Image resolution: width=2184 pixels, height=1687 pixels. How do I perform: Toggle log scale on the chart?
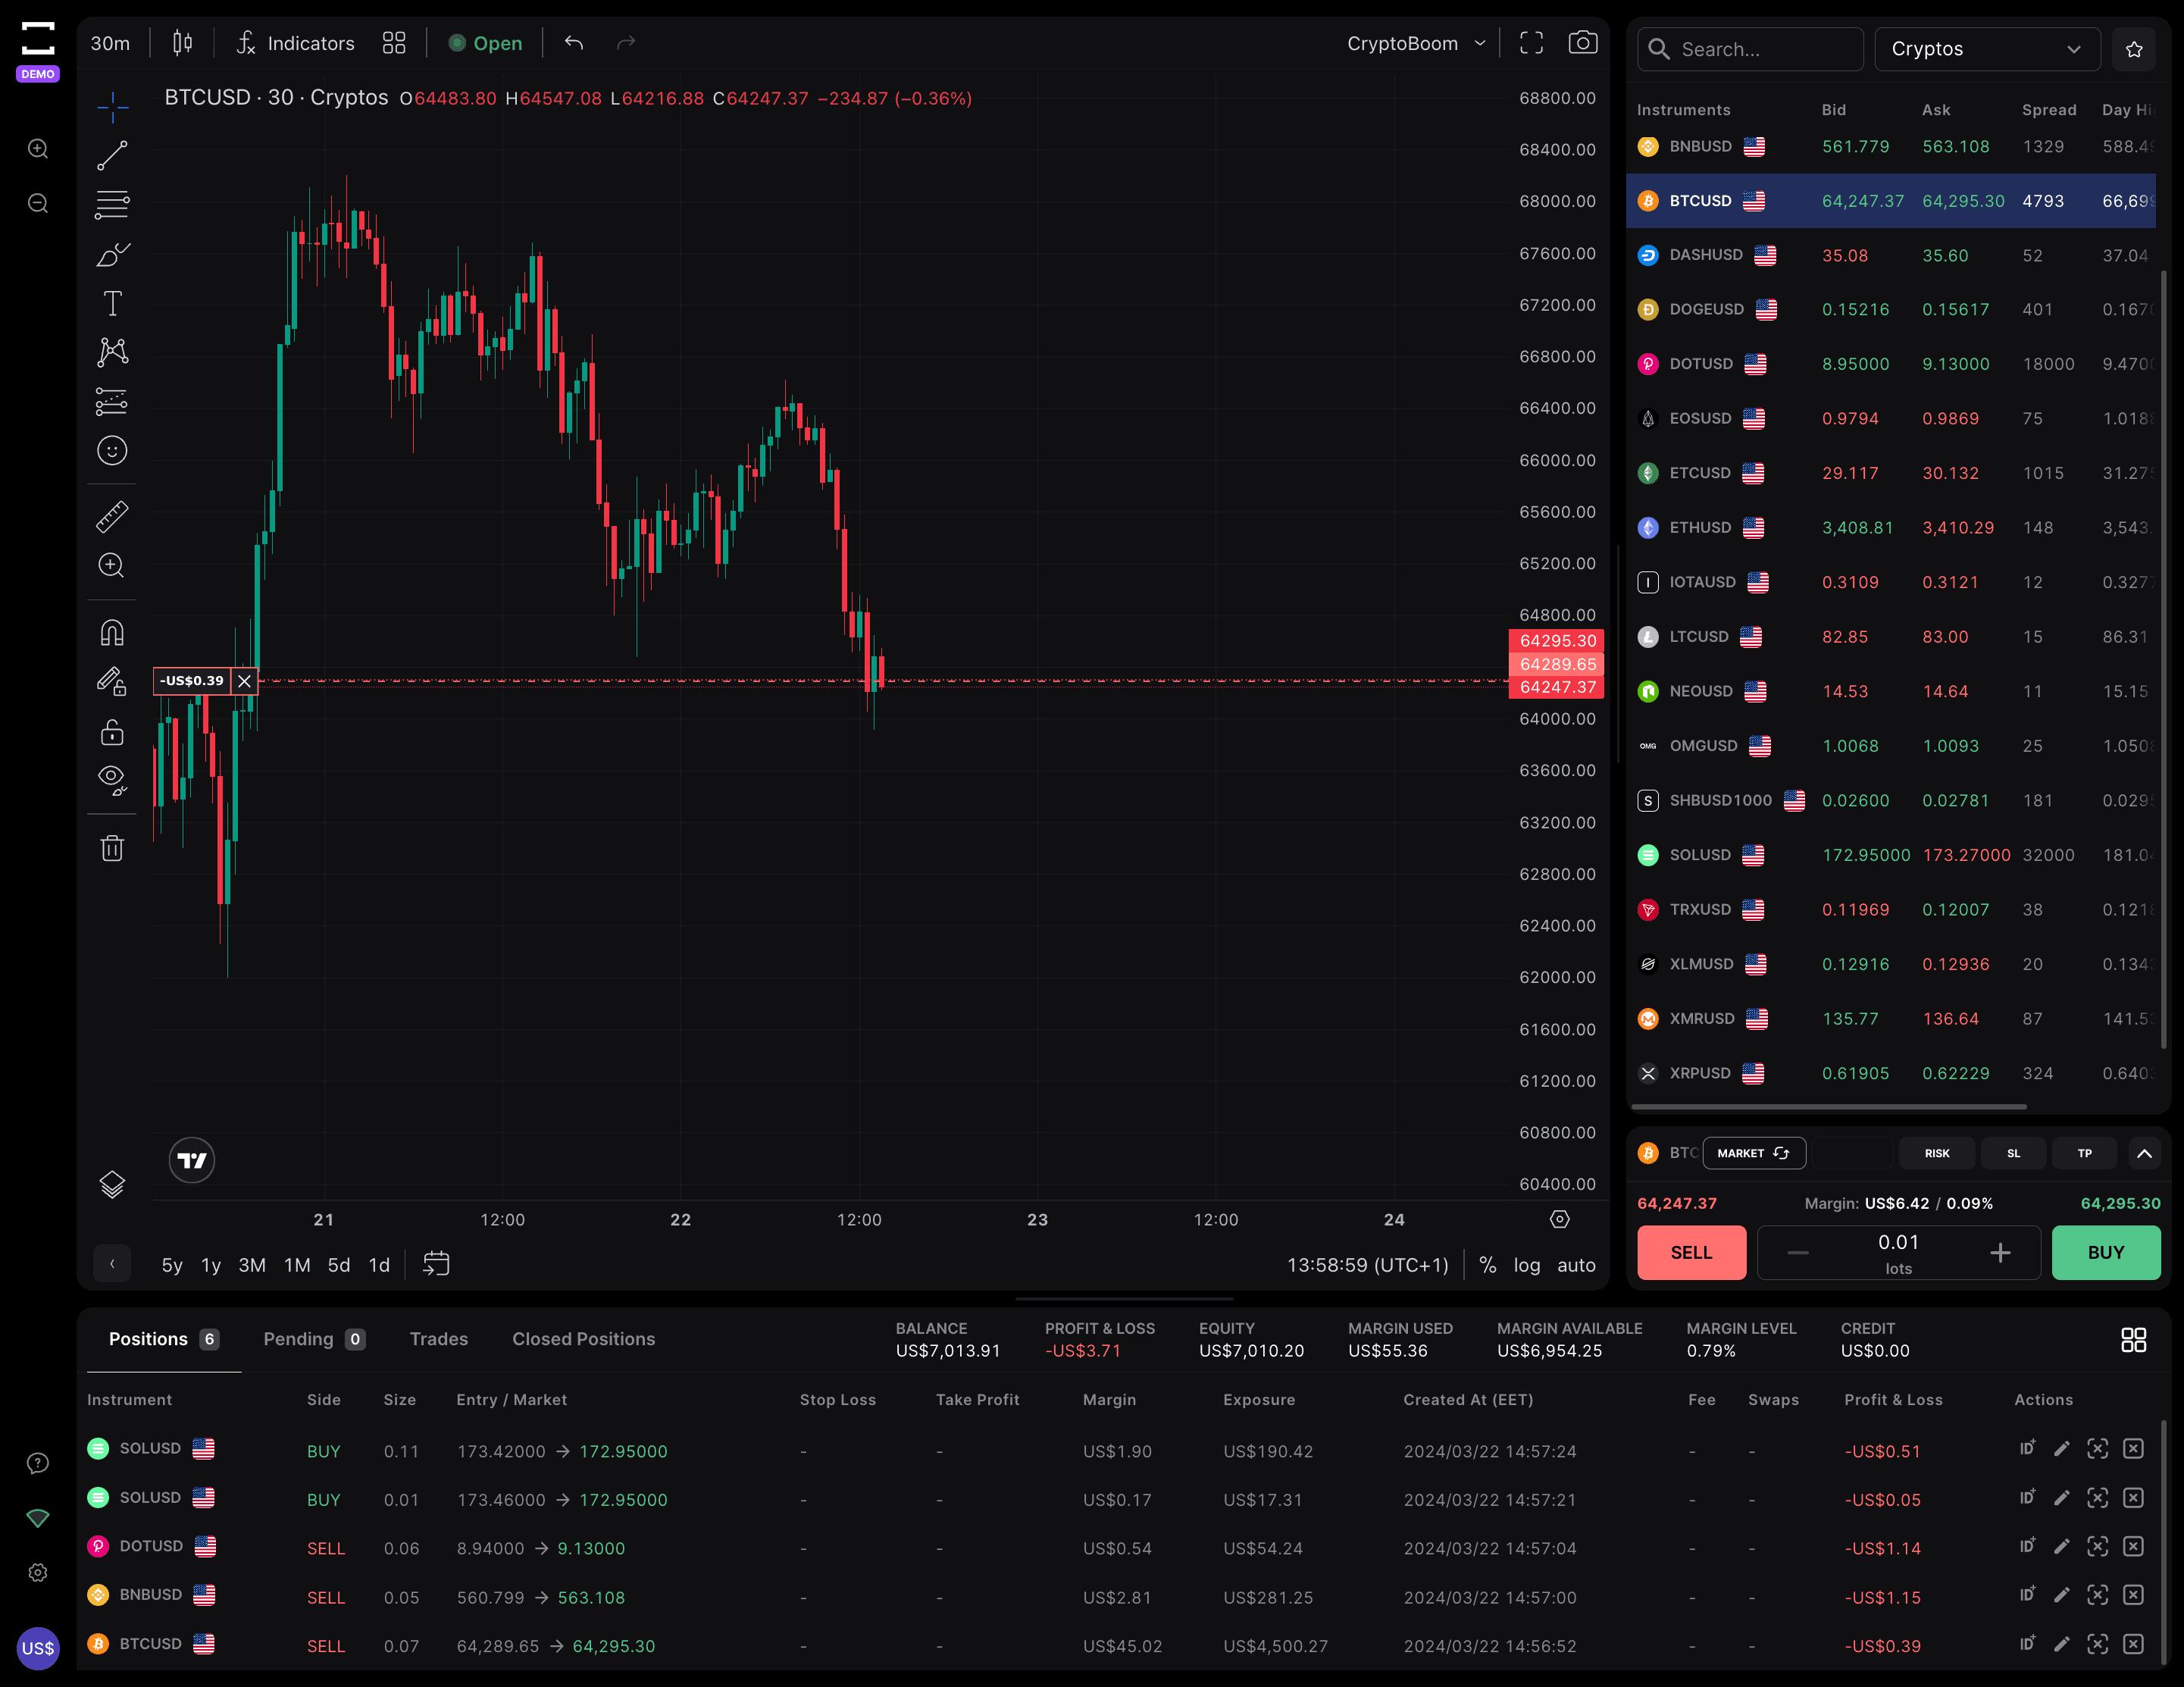coord(1526,1265)
